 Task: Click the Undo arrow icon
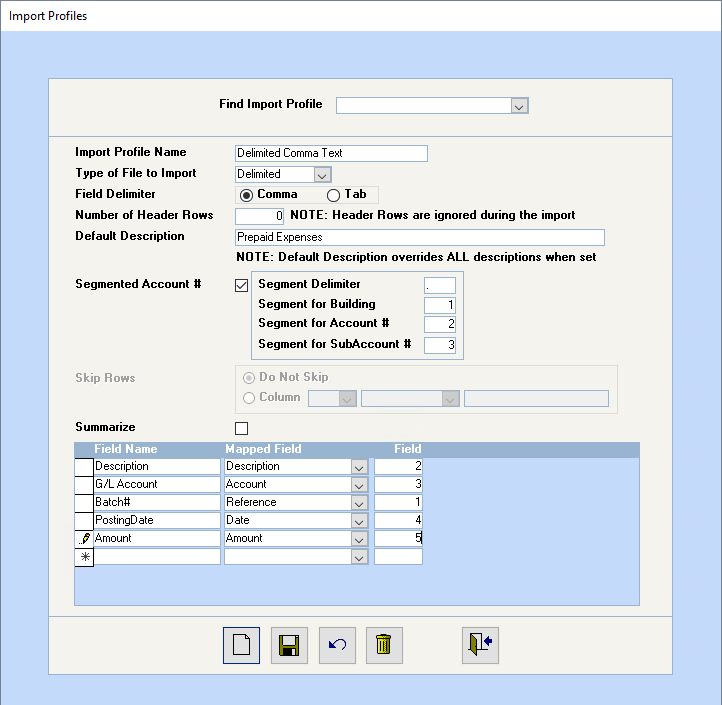point(337,645)
